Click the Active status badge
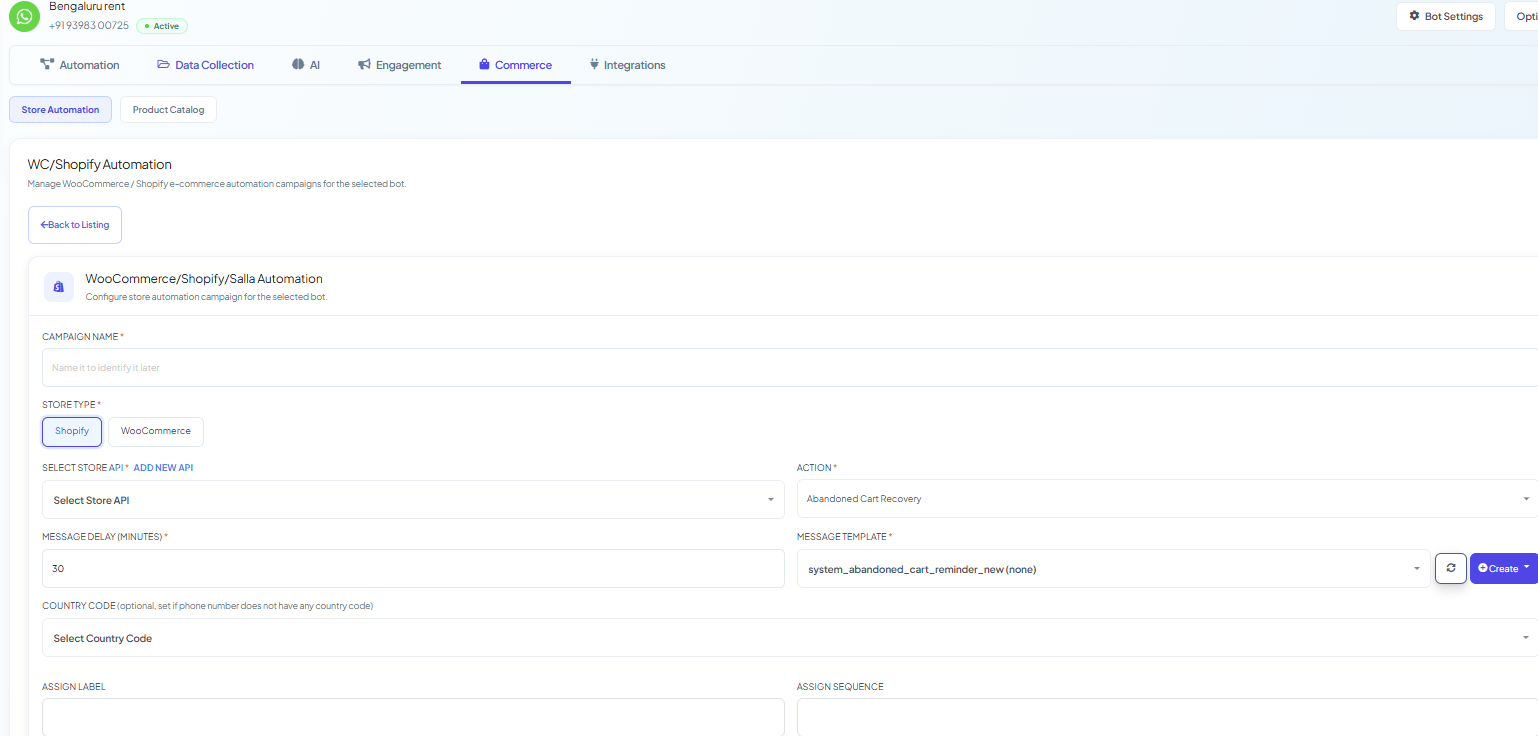Image resolution: width=1538 pixels, height=736 pixels. point(161,26)
